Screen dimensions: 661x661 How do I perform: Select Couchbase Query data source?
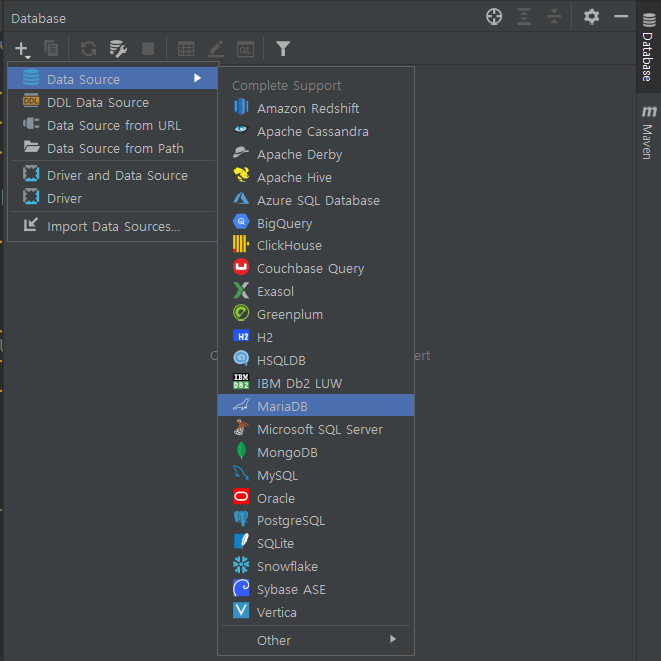316,268
